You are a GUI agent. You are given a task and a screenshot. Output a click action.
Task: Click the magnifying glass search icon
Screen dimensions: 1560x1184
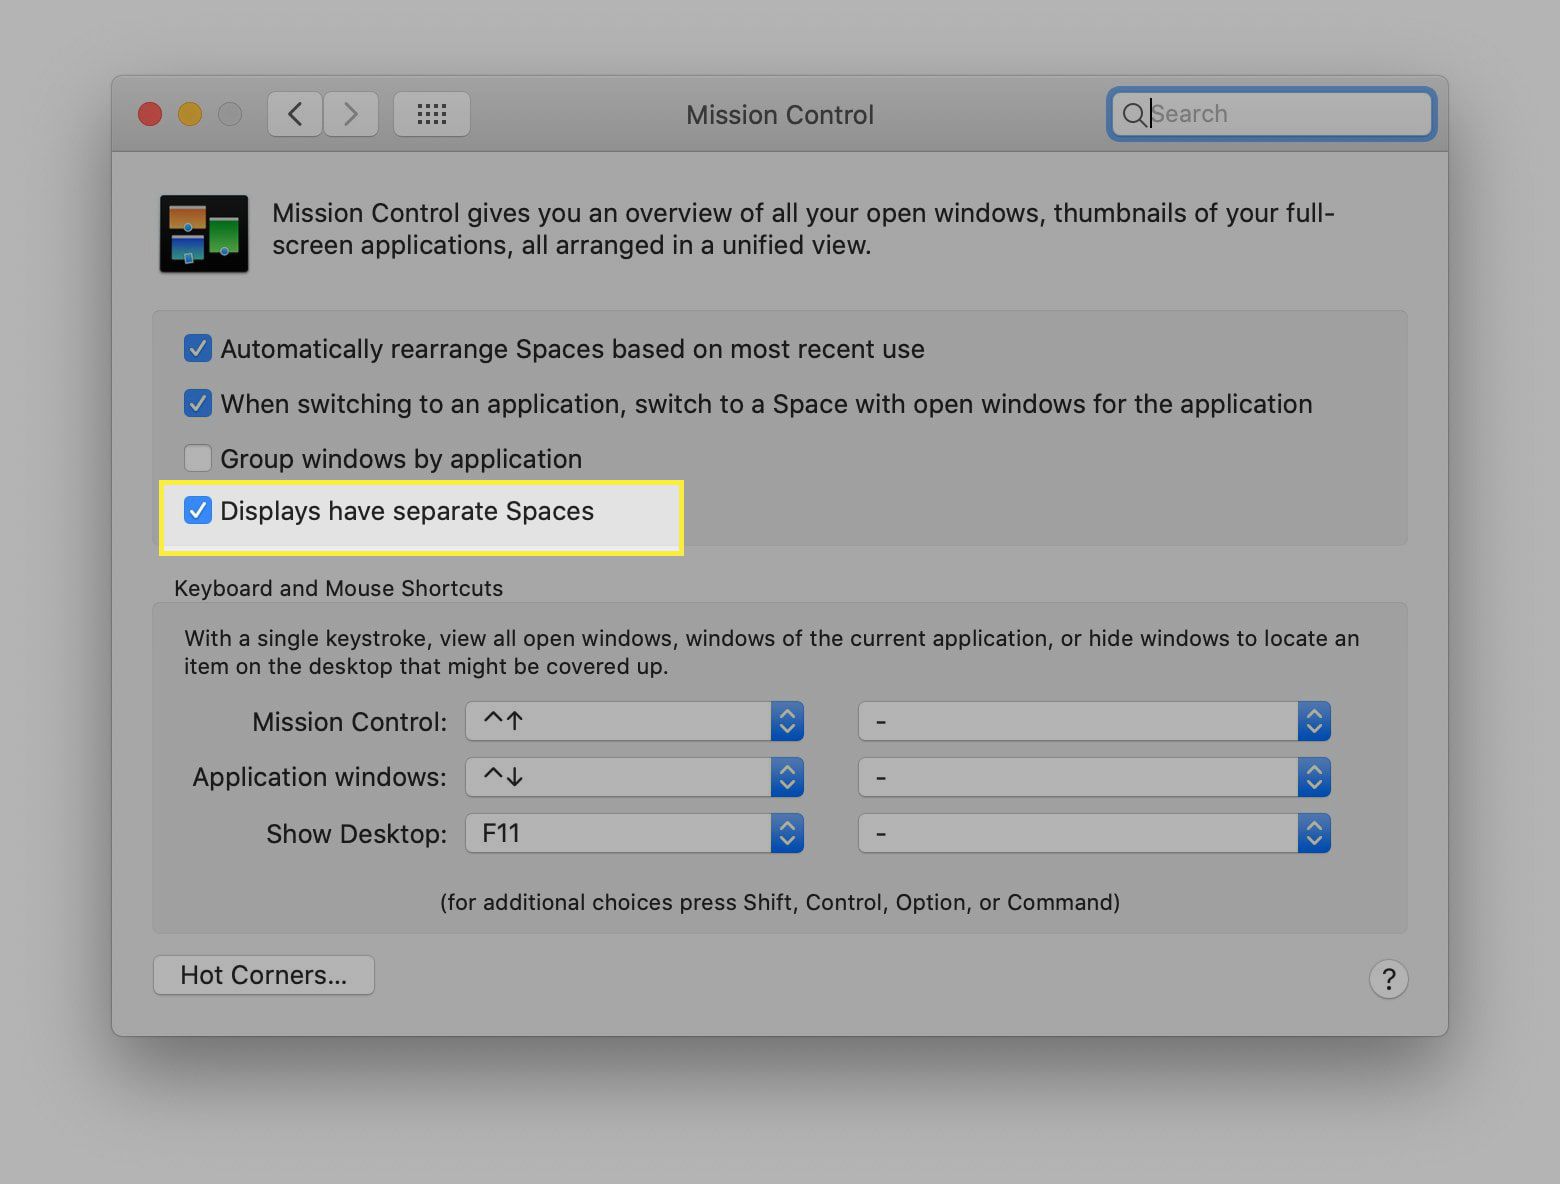[1134, 115]
